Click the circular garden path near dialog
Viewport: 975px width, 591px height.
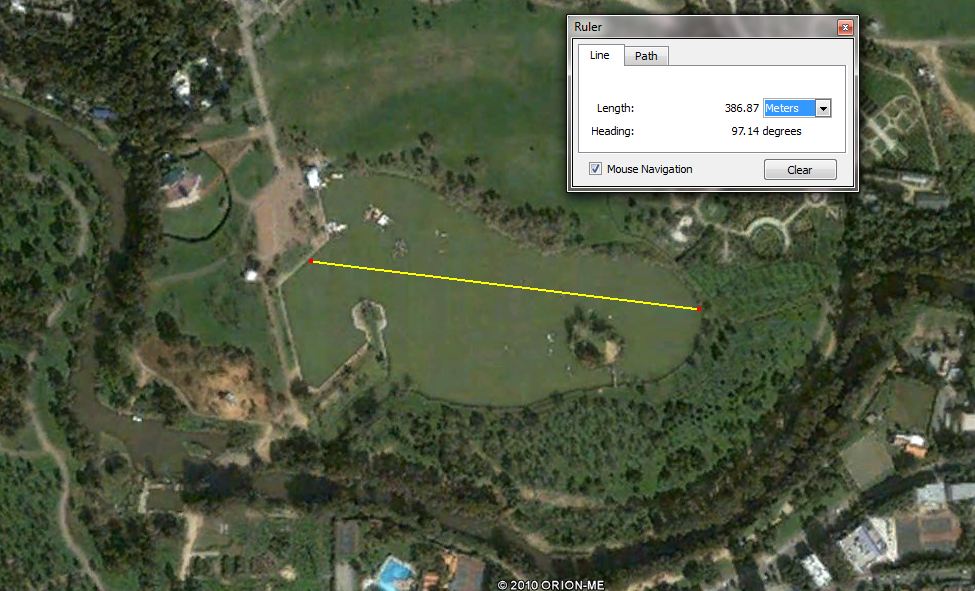(768, 233)
